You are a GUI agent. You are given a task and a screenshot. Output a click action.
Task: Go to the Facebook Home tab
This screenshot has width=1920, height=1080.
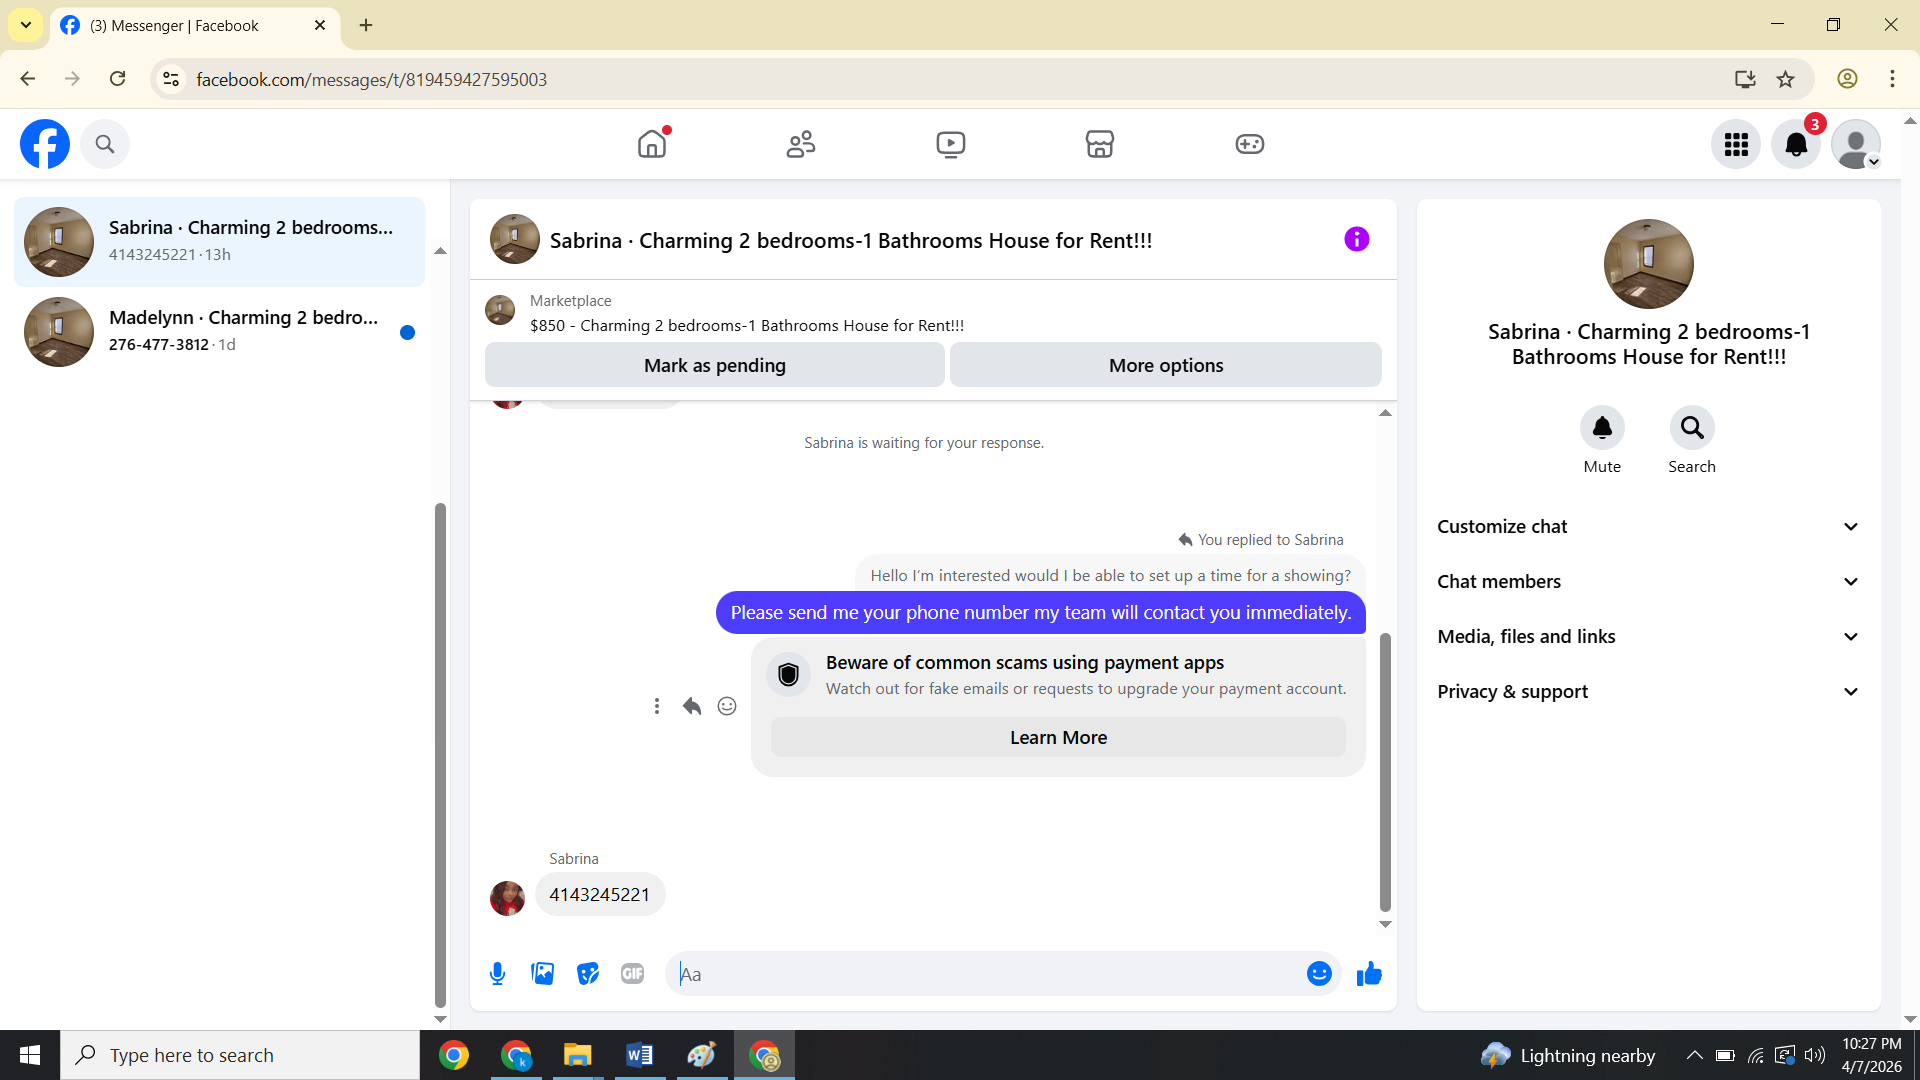[652, 144]
